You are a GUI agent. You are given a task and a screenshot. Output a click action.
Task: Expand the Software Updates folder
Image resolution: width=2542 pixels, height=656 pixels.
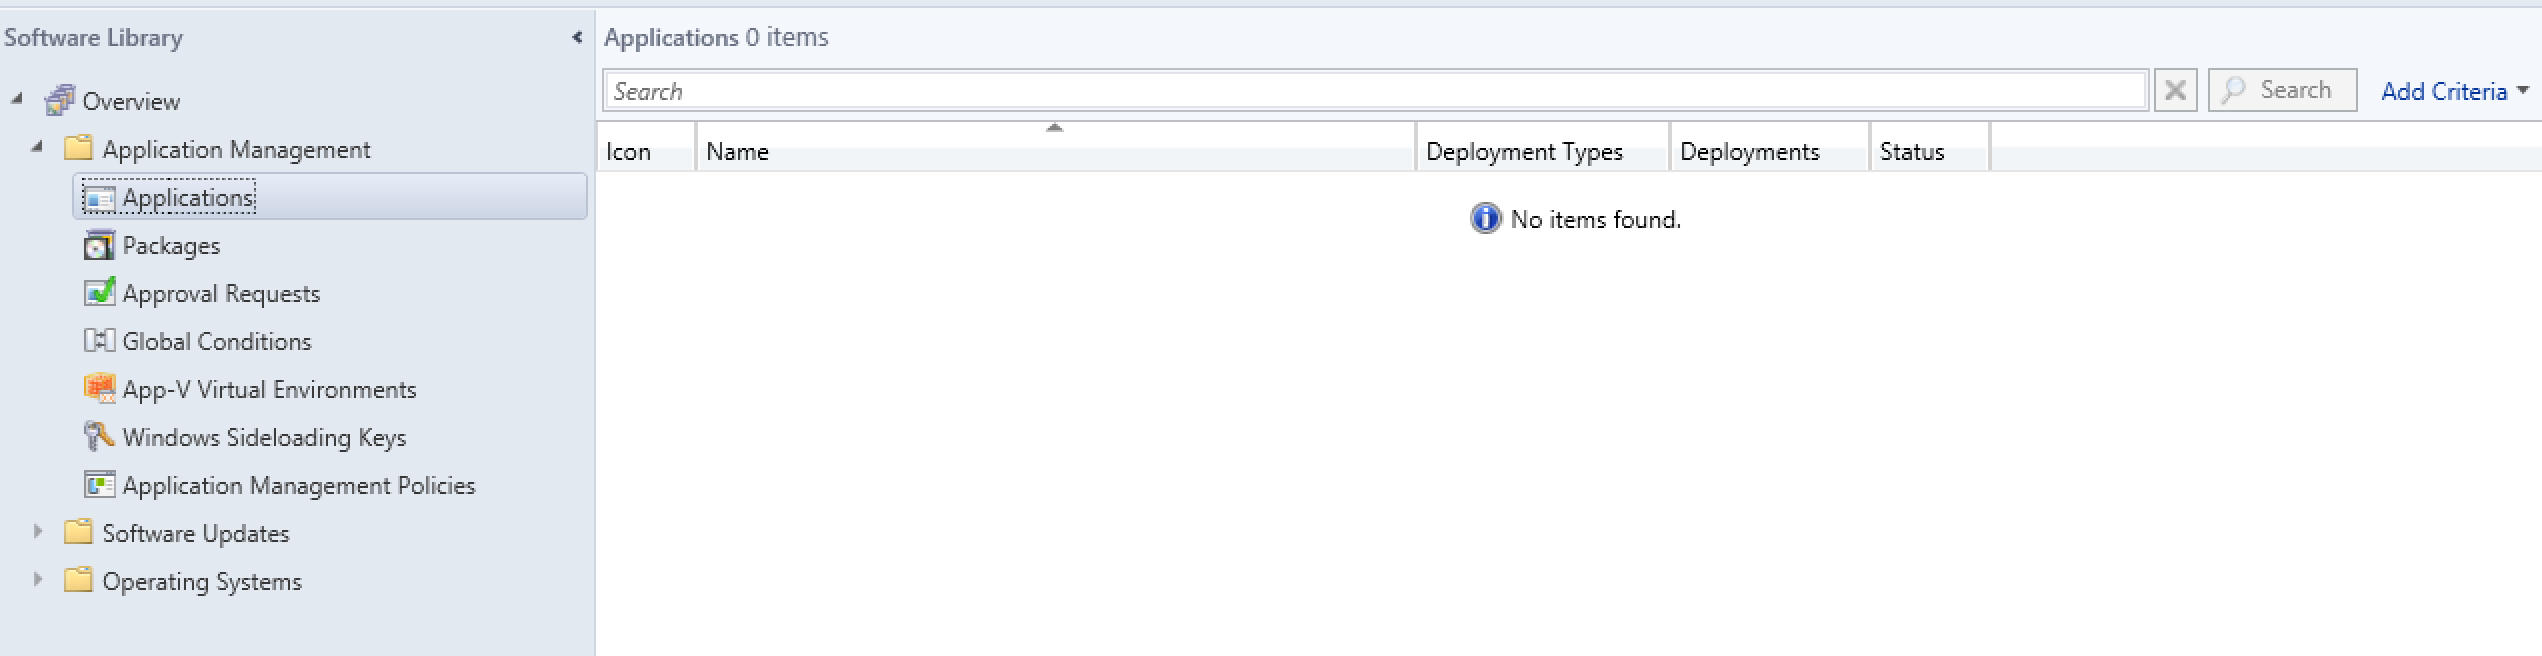[38, 532]
